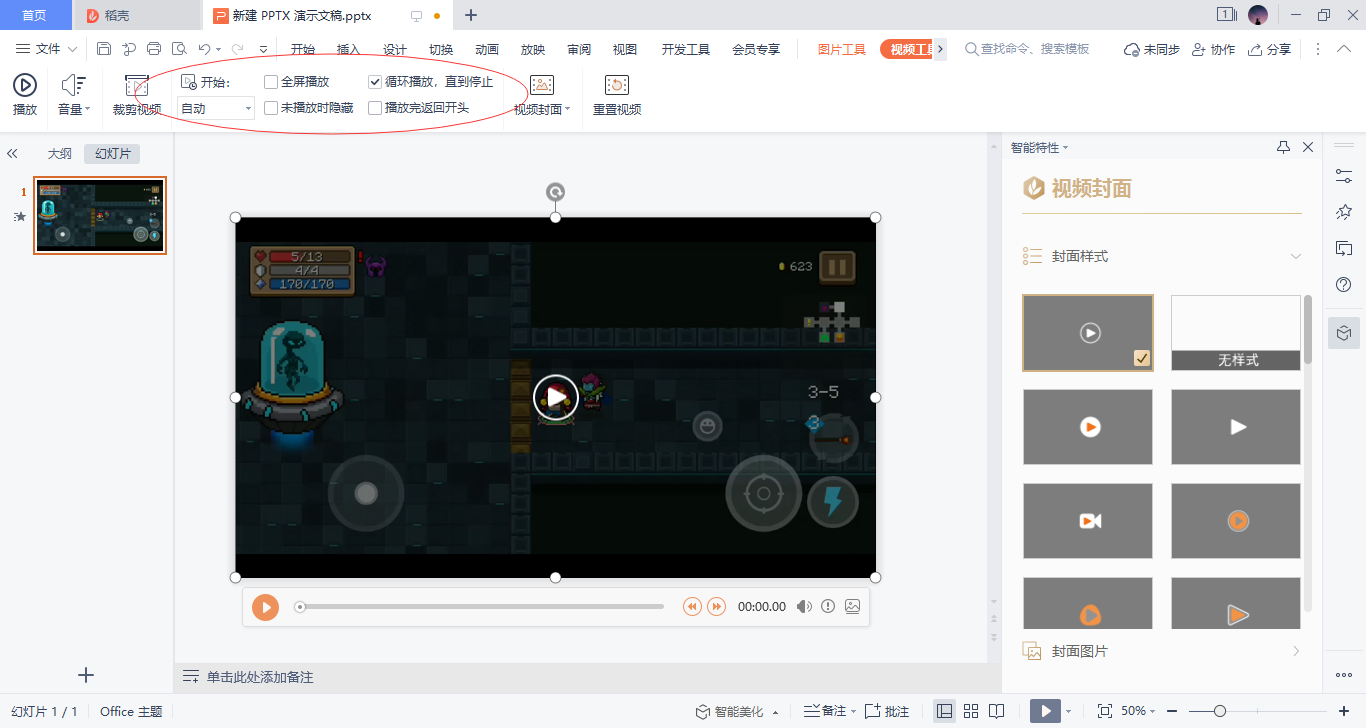Switch to the 首页 tab
Image resolution: width=1366 pixels, height=728 pixels.
click(x=35, y=15)
